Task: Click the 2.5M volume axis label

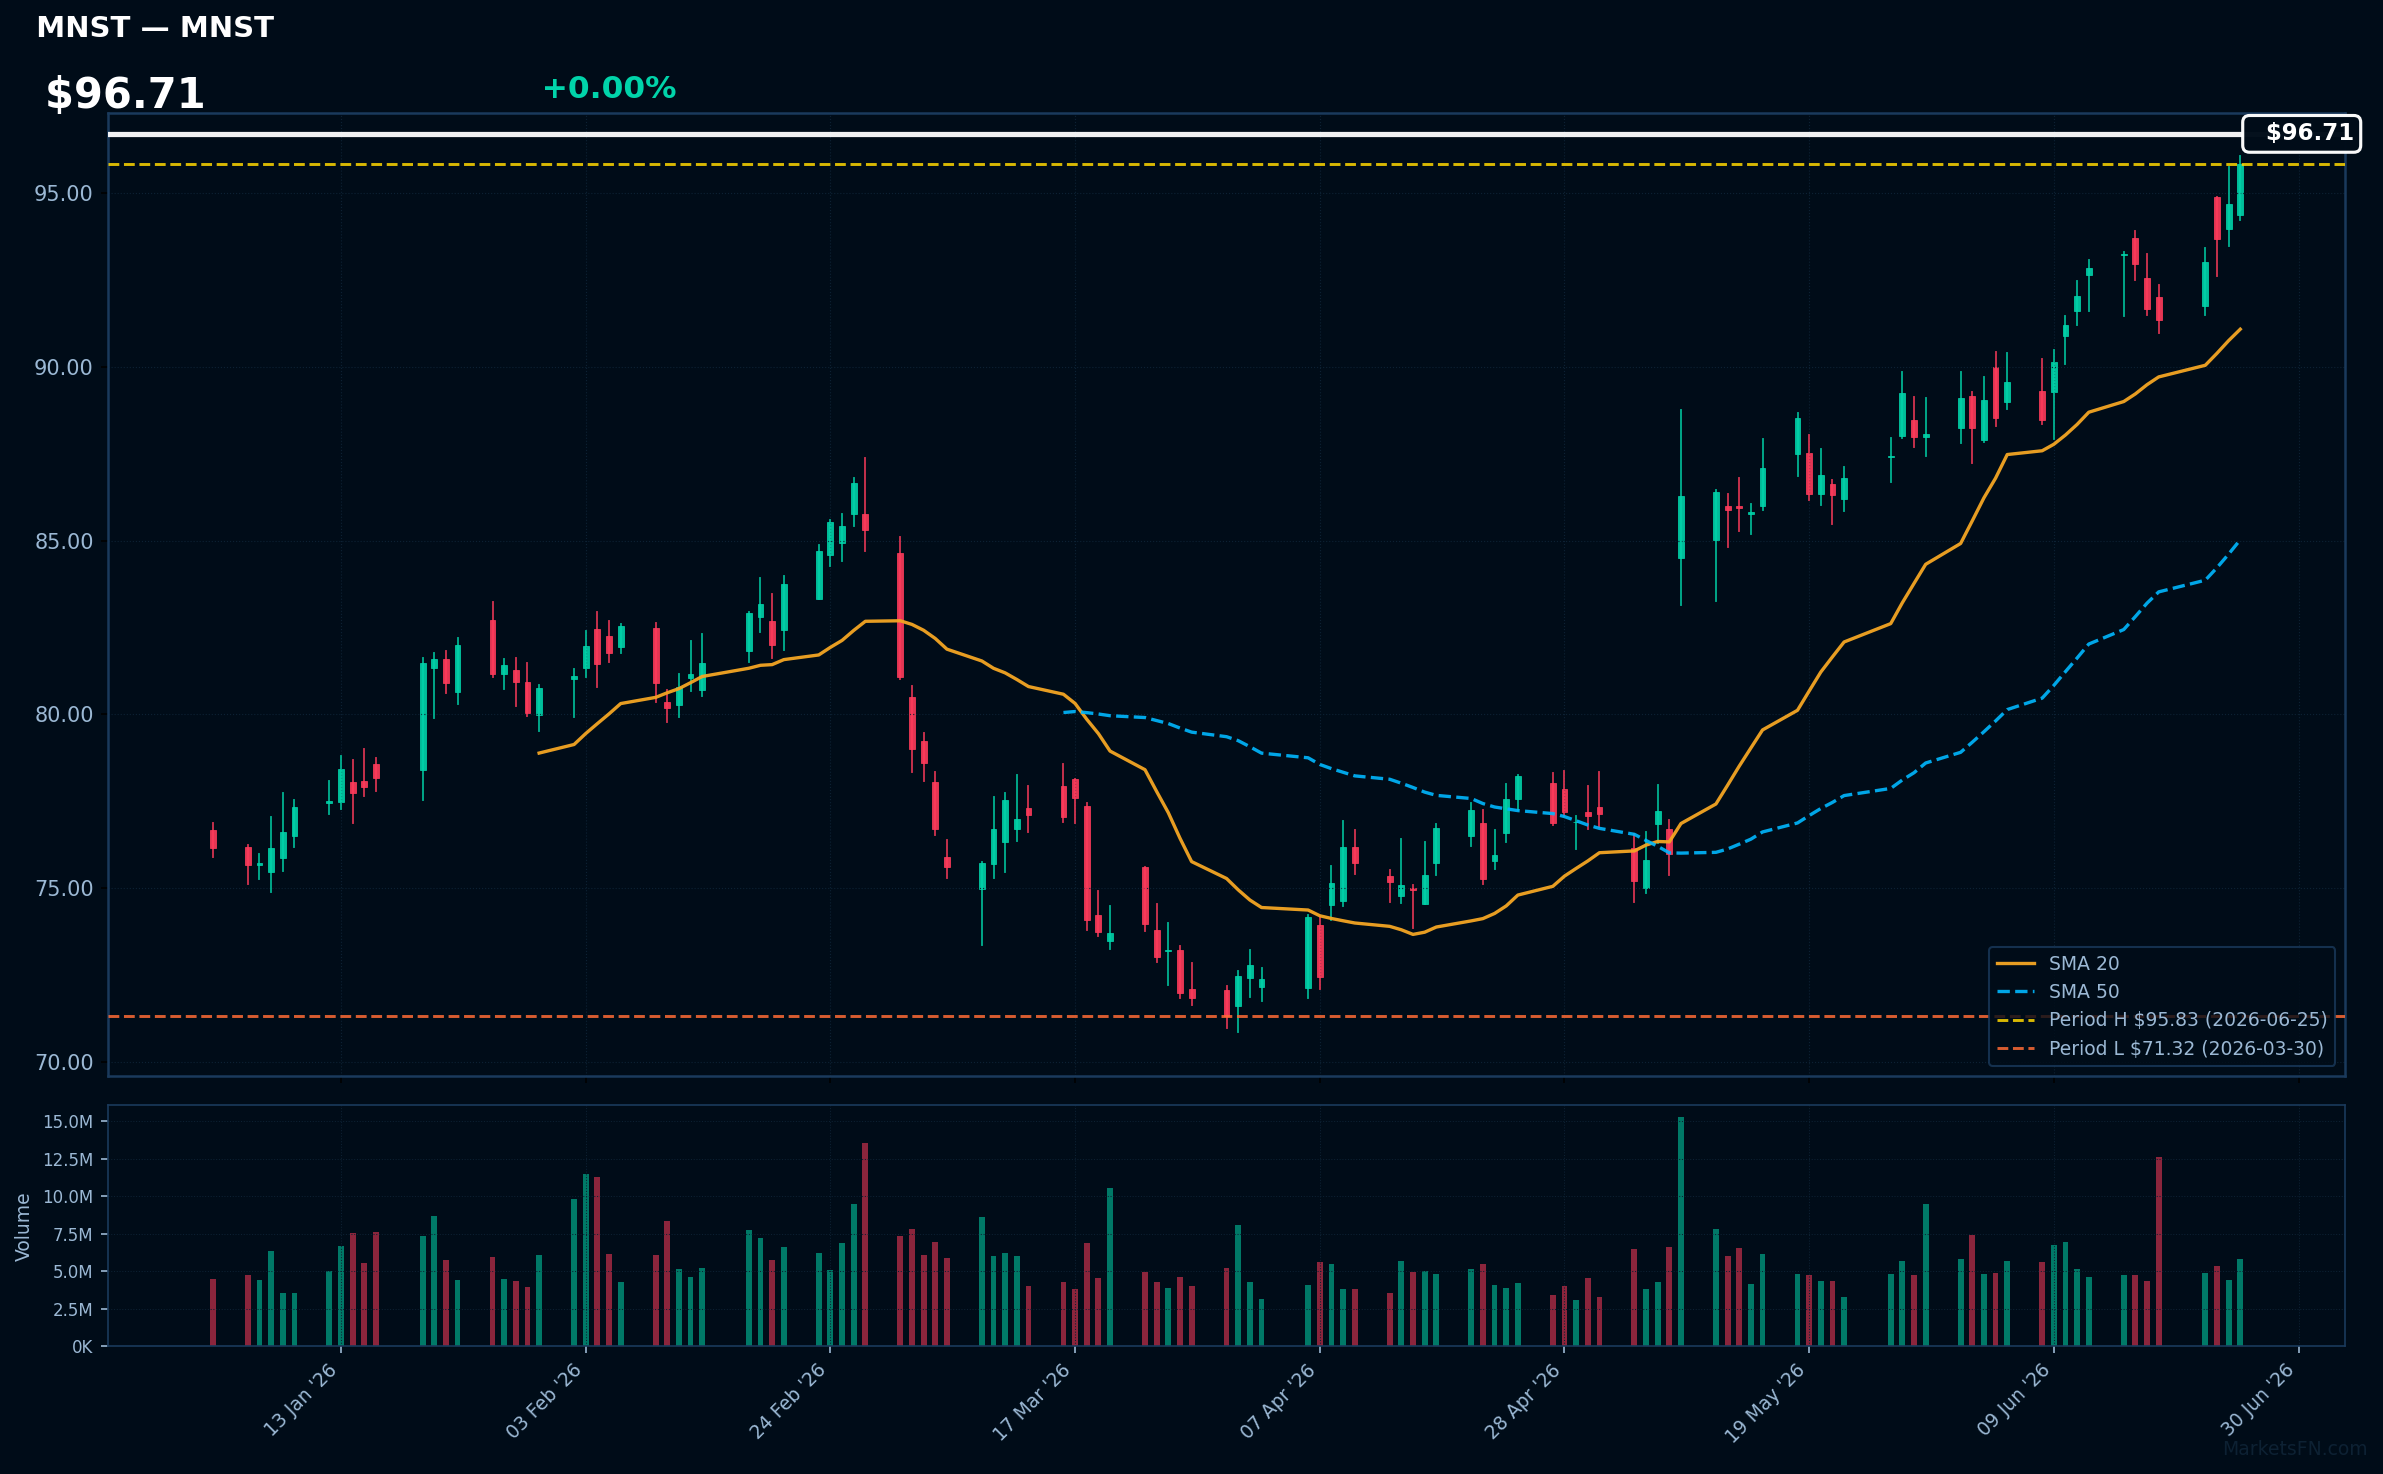Action: pyautogui.click(x=73, y=1310)
